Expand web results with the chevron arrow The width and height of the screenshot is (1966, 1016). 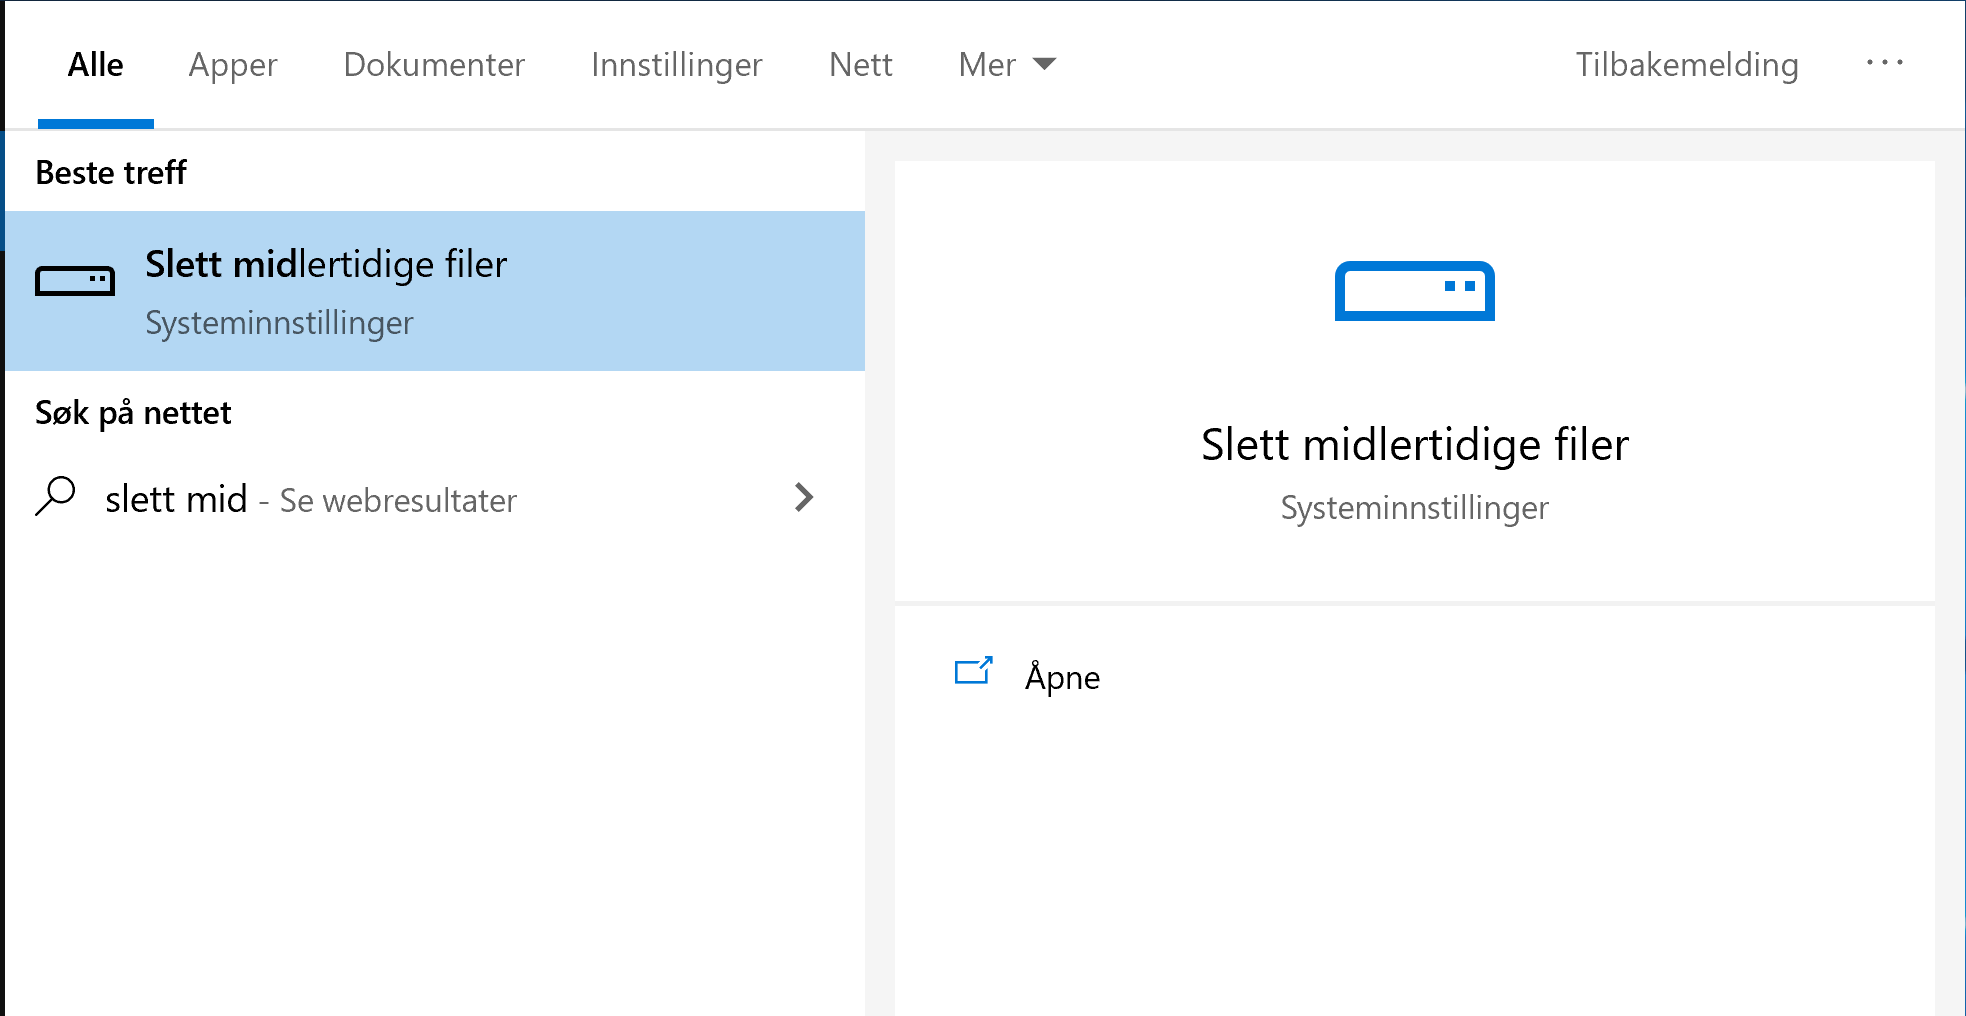tap(804, 498)
